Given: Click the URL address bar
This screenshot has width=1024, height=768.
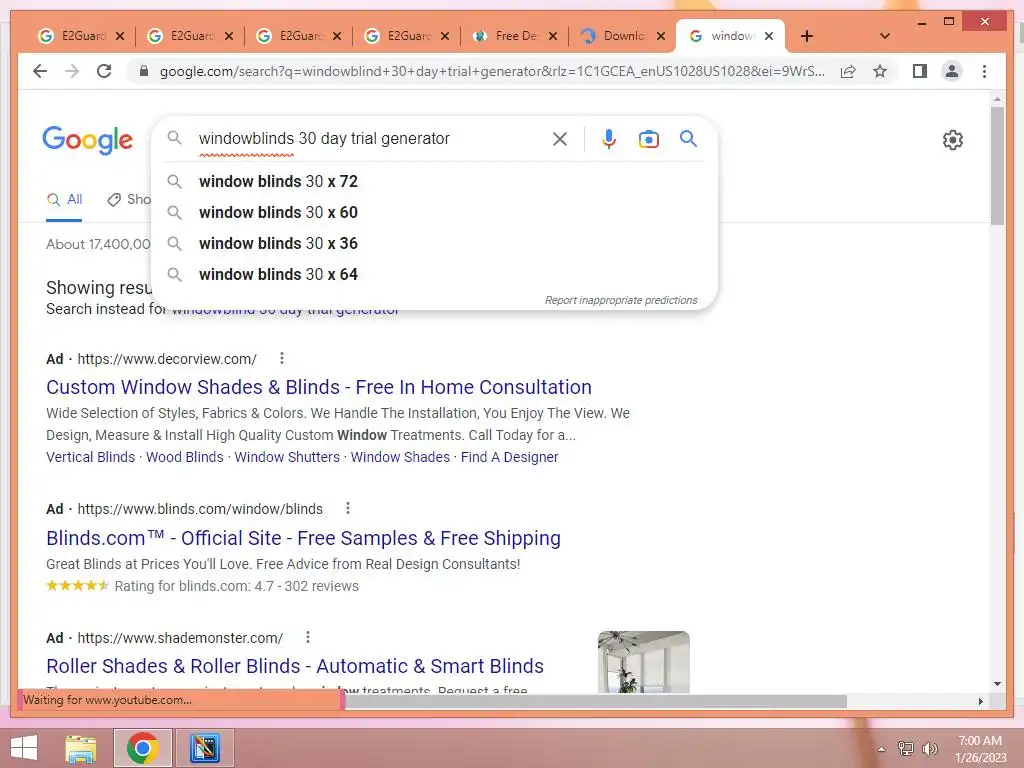Looking at the screenshot, I should pyautogui.click(x=491, y=71).
